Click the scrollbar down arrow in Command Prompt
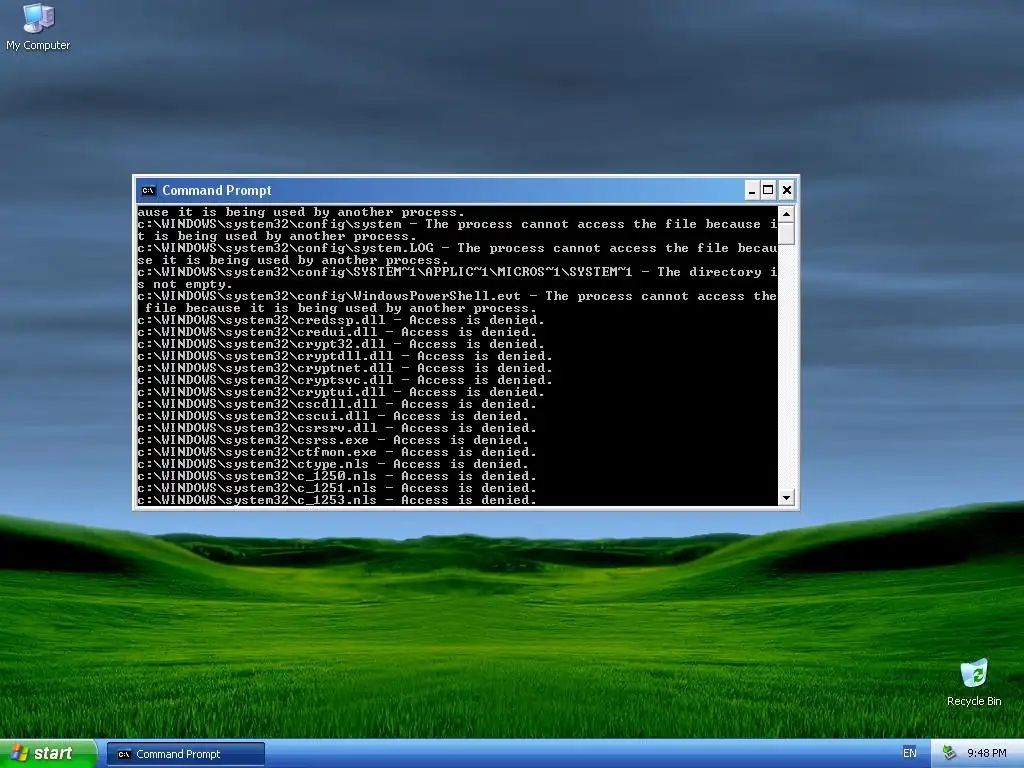 click(x=786, y=498)
